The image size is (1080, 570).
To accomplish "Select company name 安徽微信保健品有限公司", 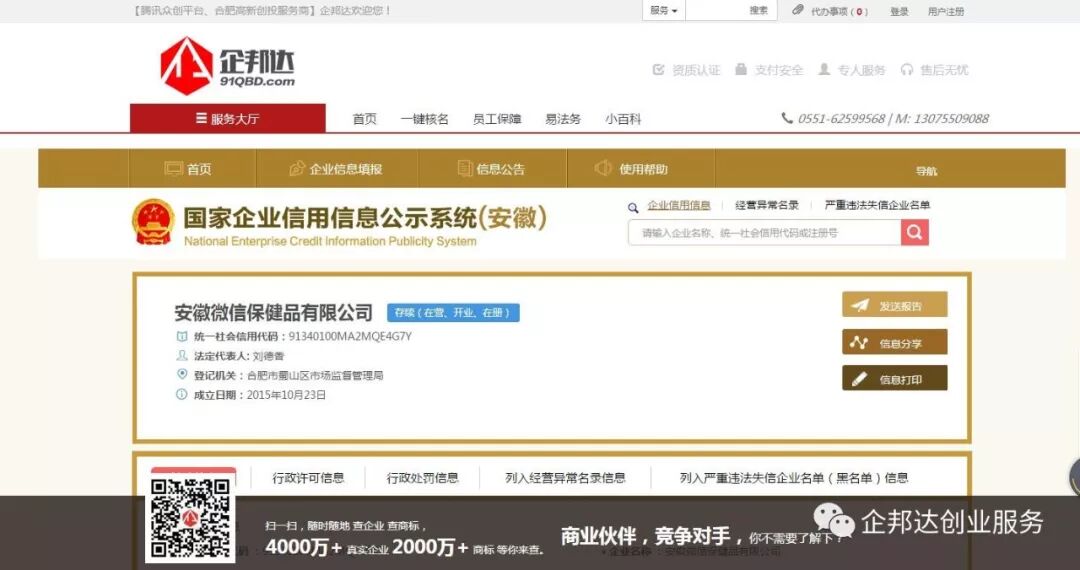I will [273, 313].
